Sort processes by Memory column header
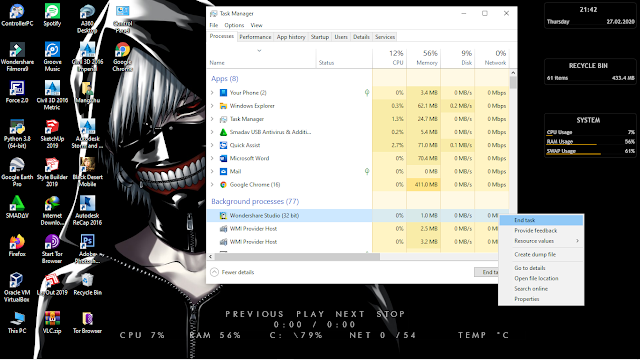 [424, 58]
